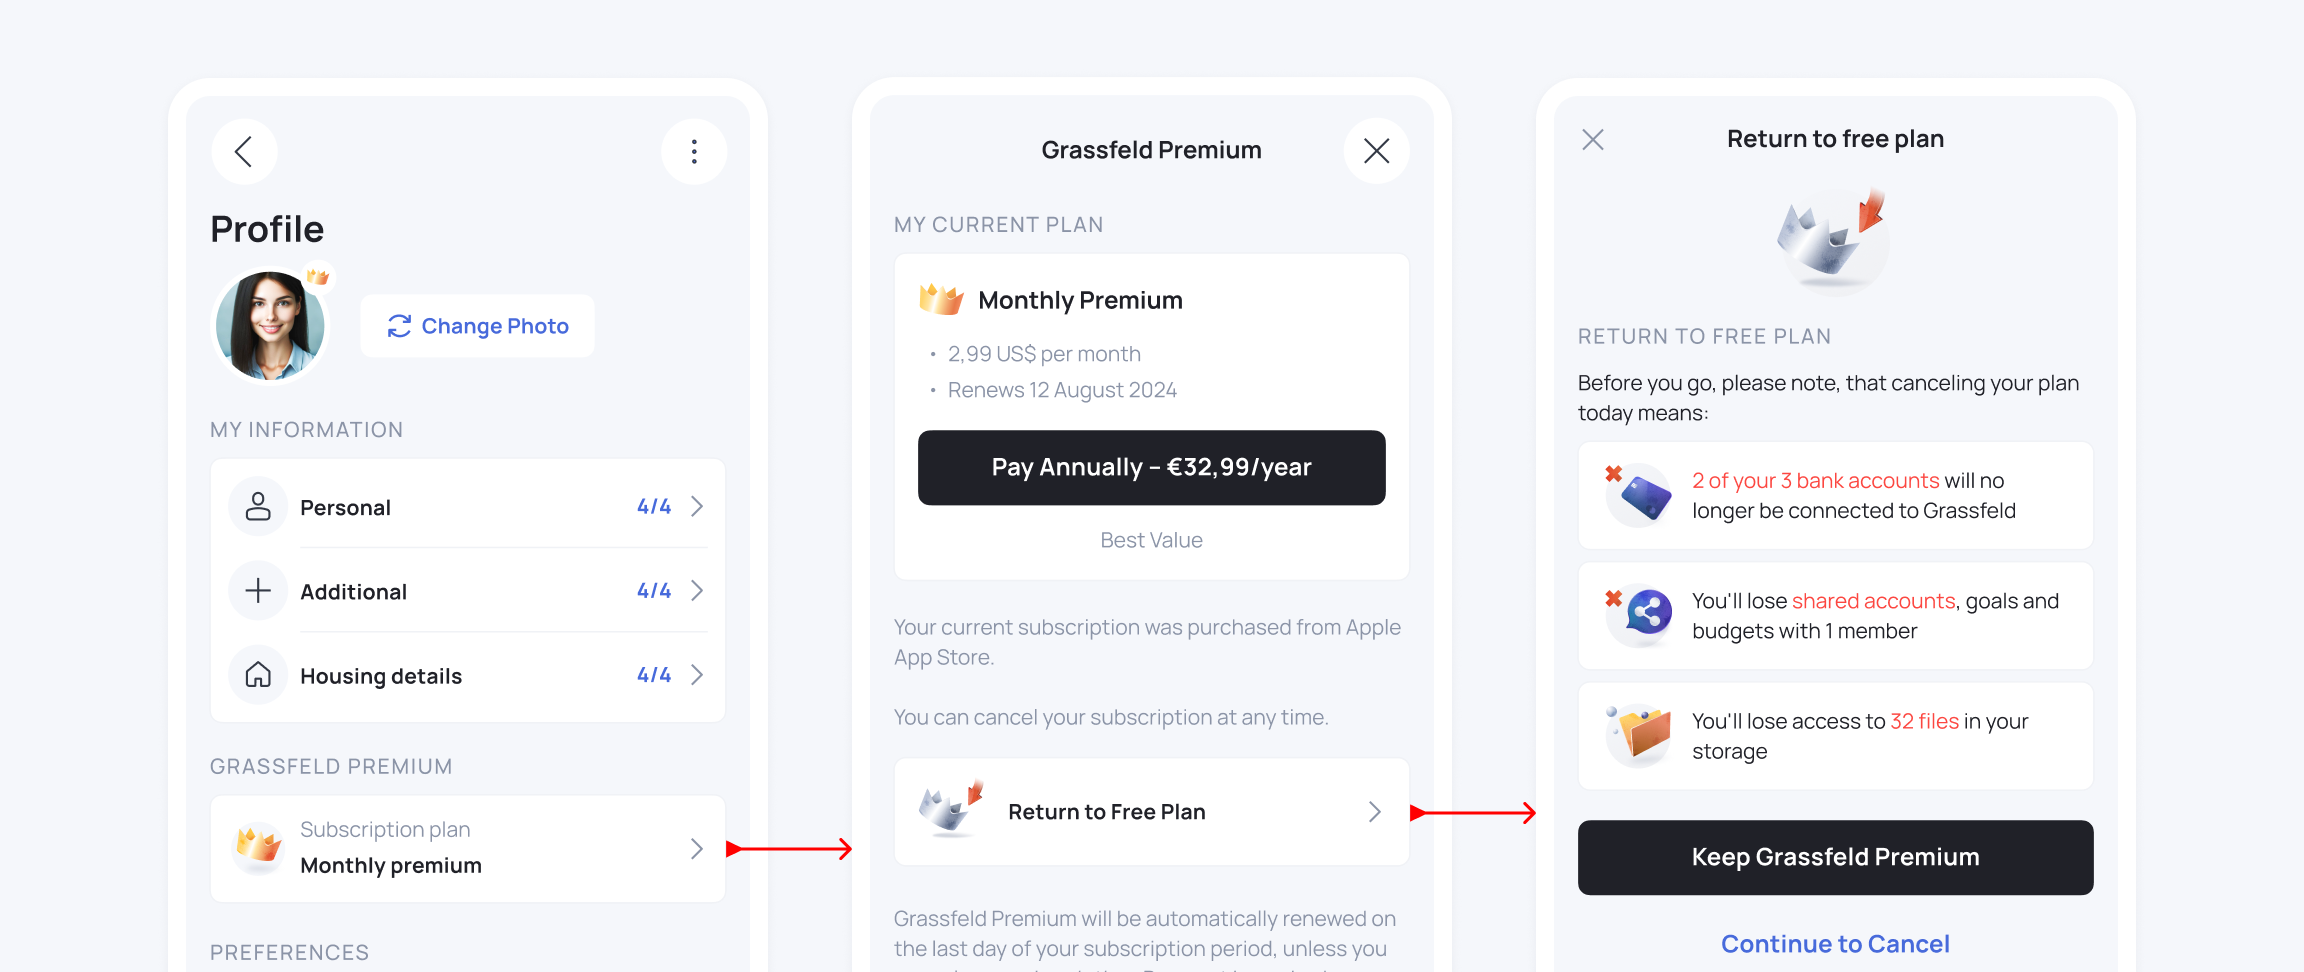Click the Change Photo button
Viewport: 2304px width, 972px height.
478,326
